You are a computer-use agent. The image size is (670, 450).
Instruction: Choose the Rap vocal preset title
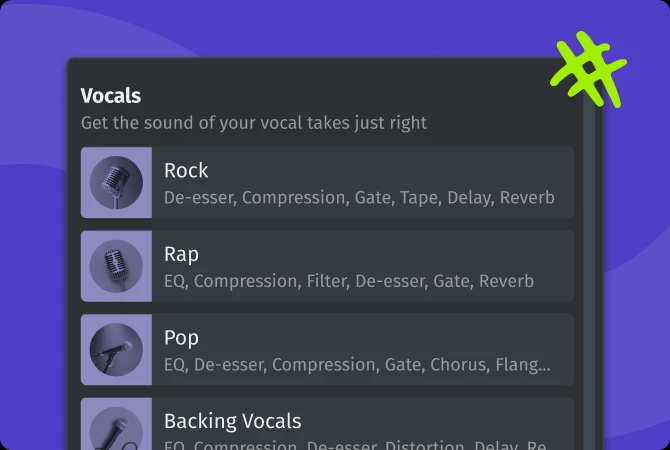181,254
